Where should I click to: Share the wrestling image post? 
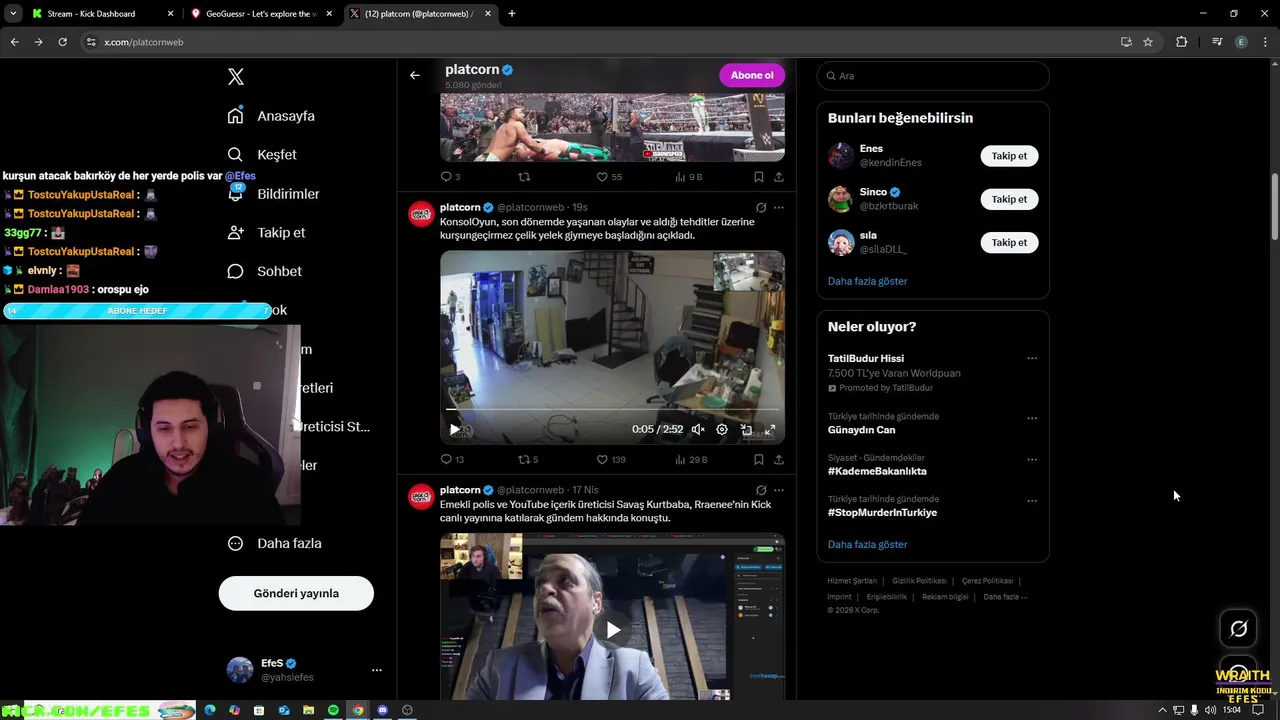(779, 177)
